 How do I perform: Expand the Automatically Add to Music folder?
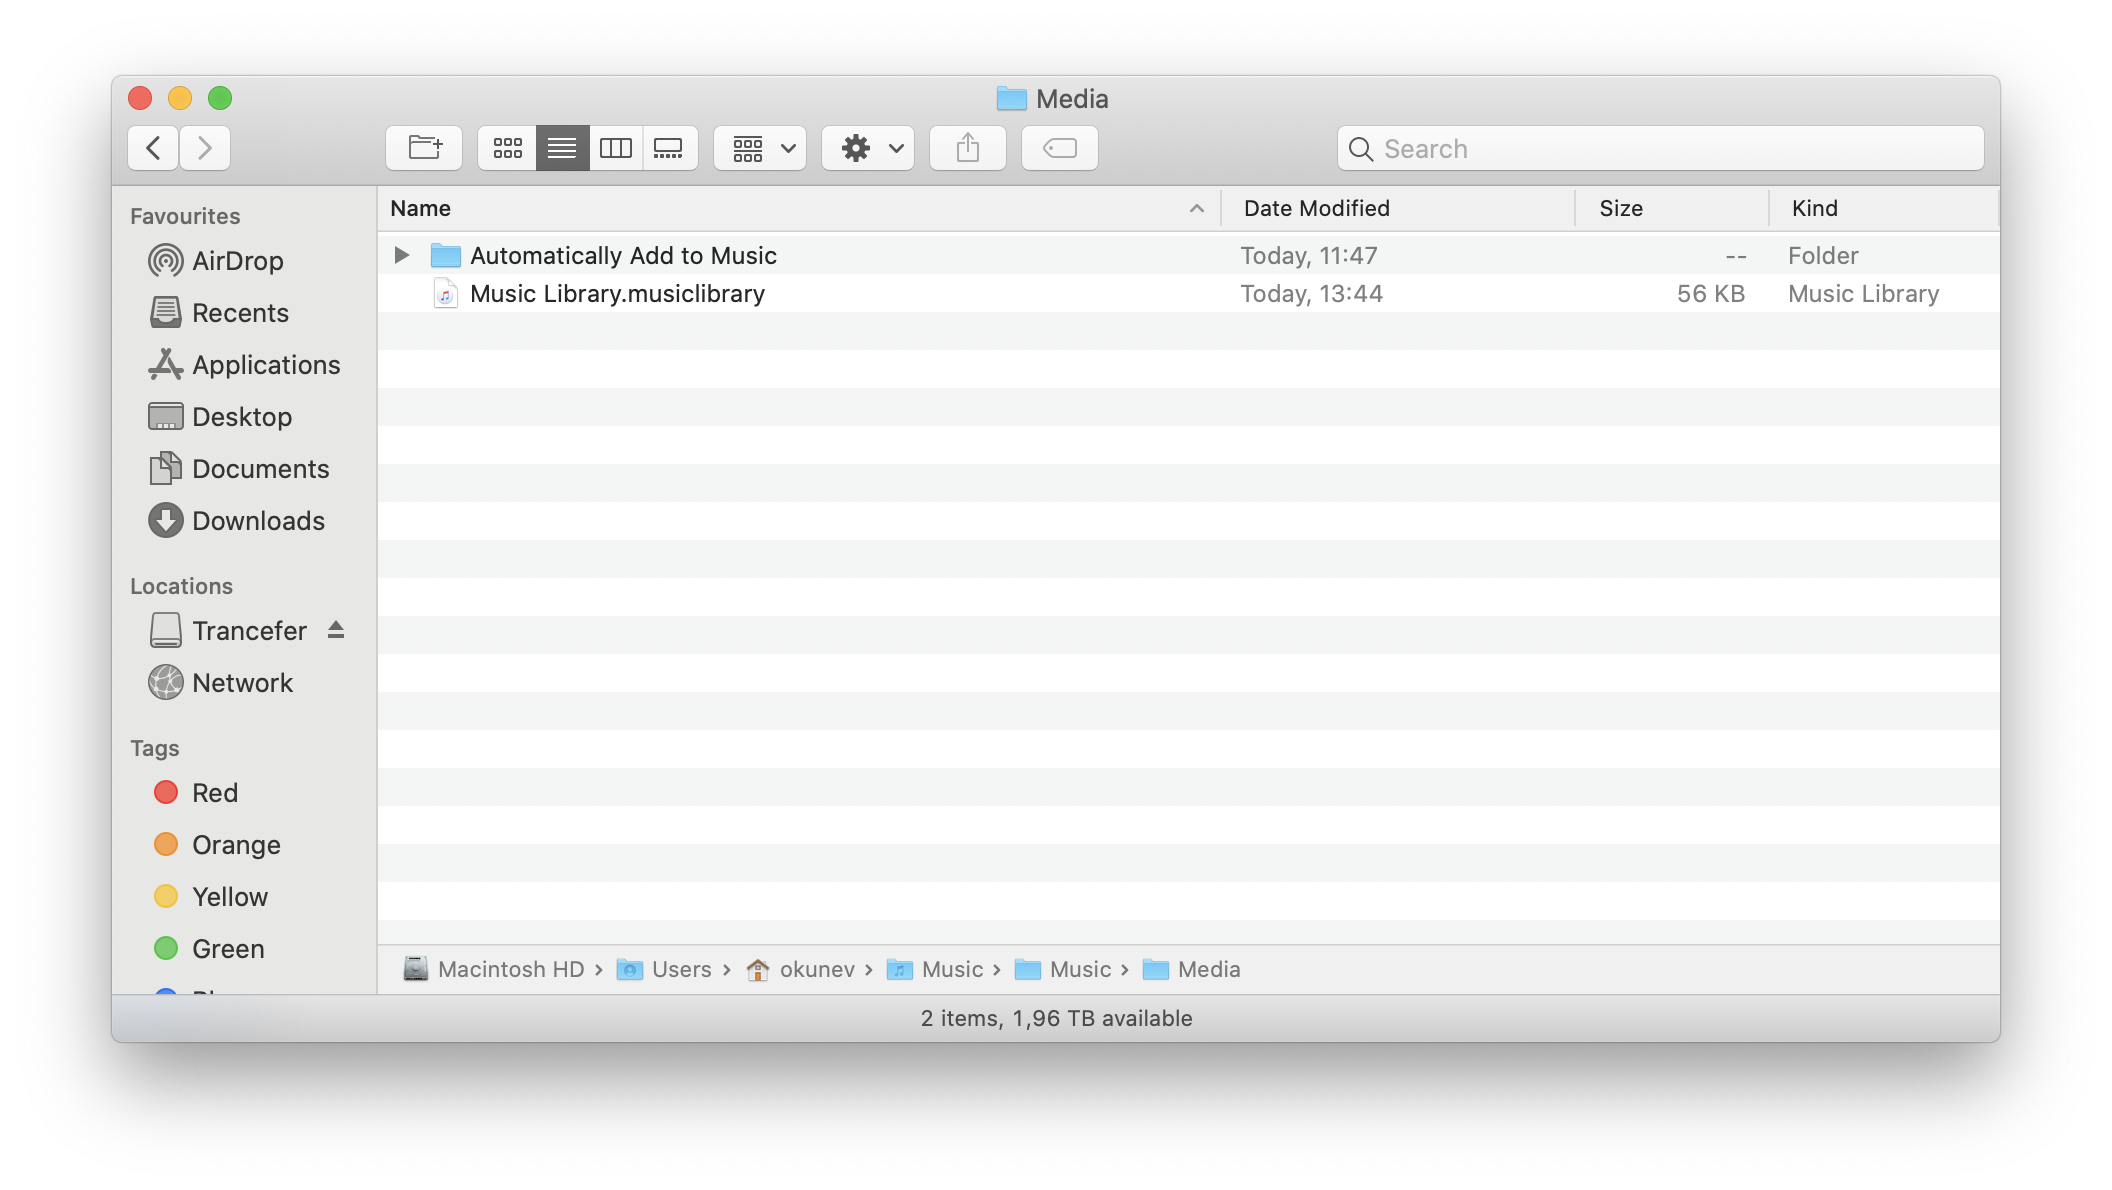(402, 255)
